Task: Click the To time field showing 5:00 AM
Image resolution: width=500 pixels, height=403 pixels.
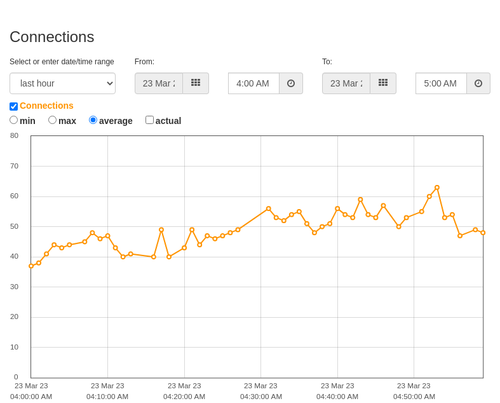Action: 441,83
